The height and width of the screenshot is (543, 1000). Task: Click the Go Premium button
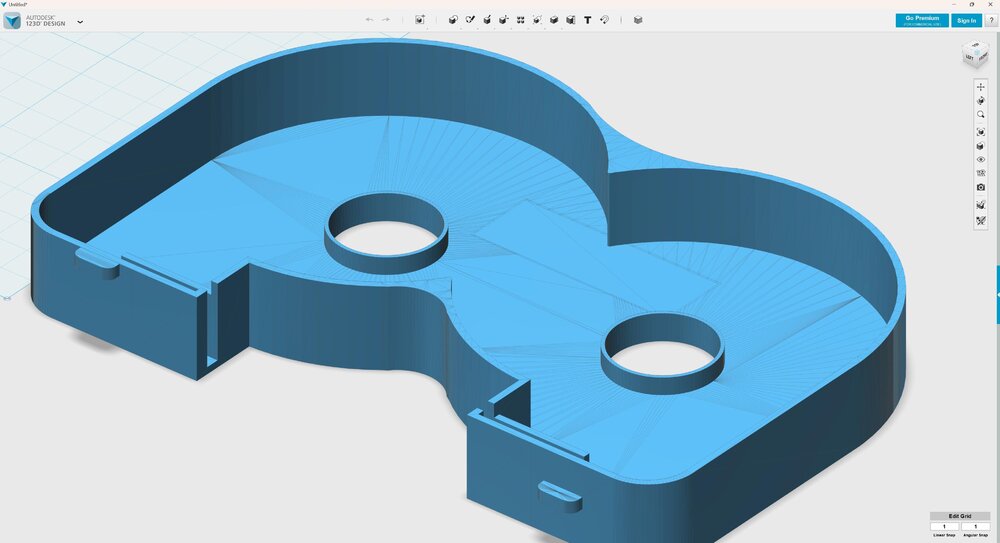click(x=922, y=20)
